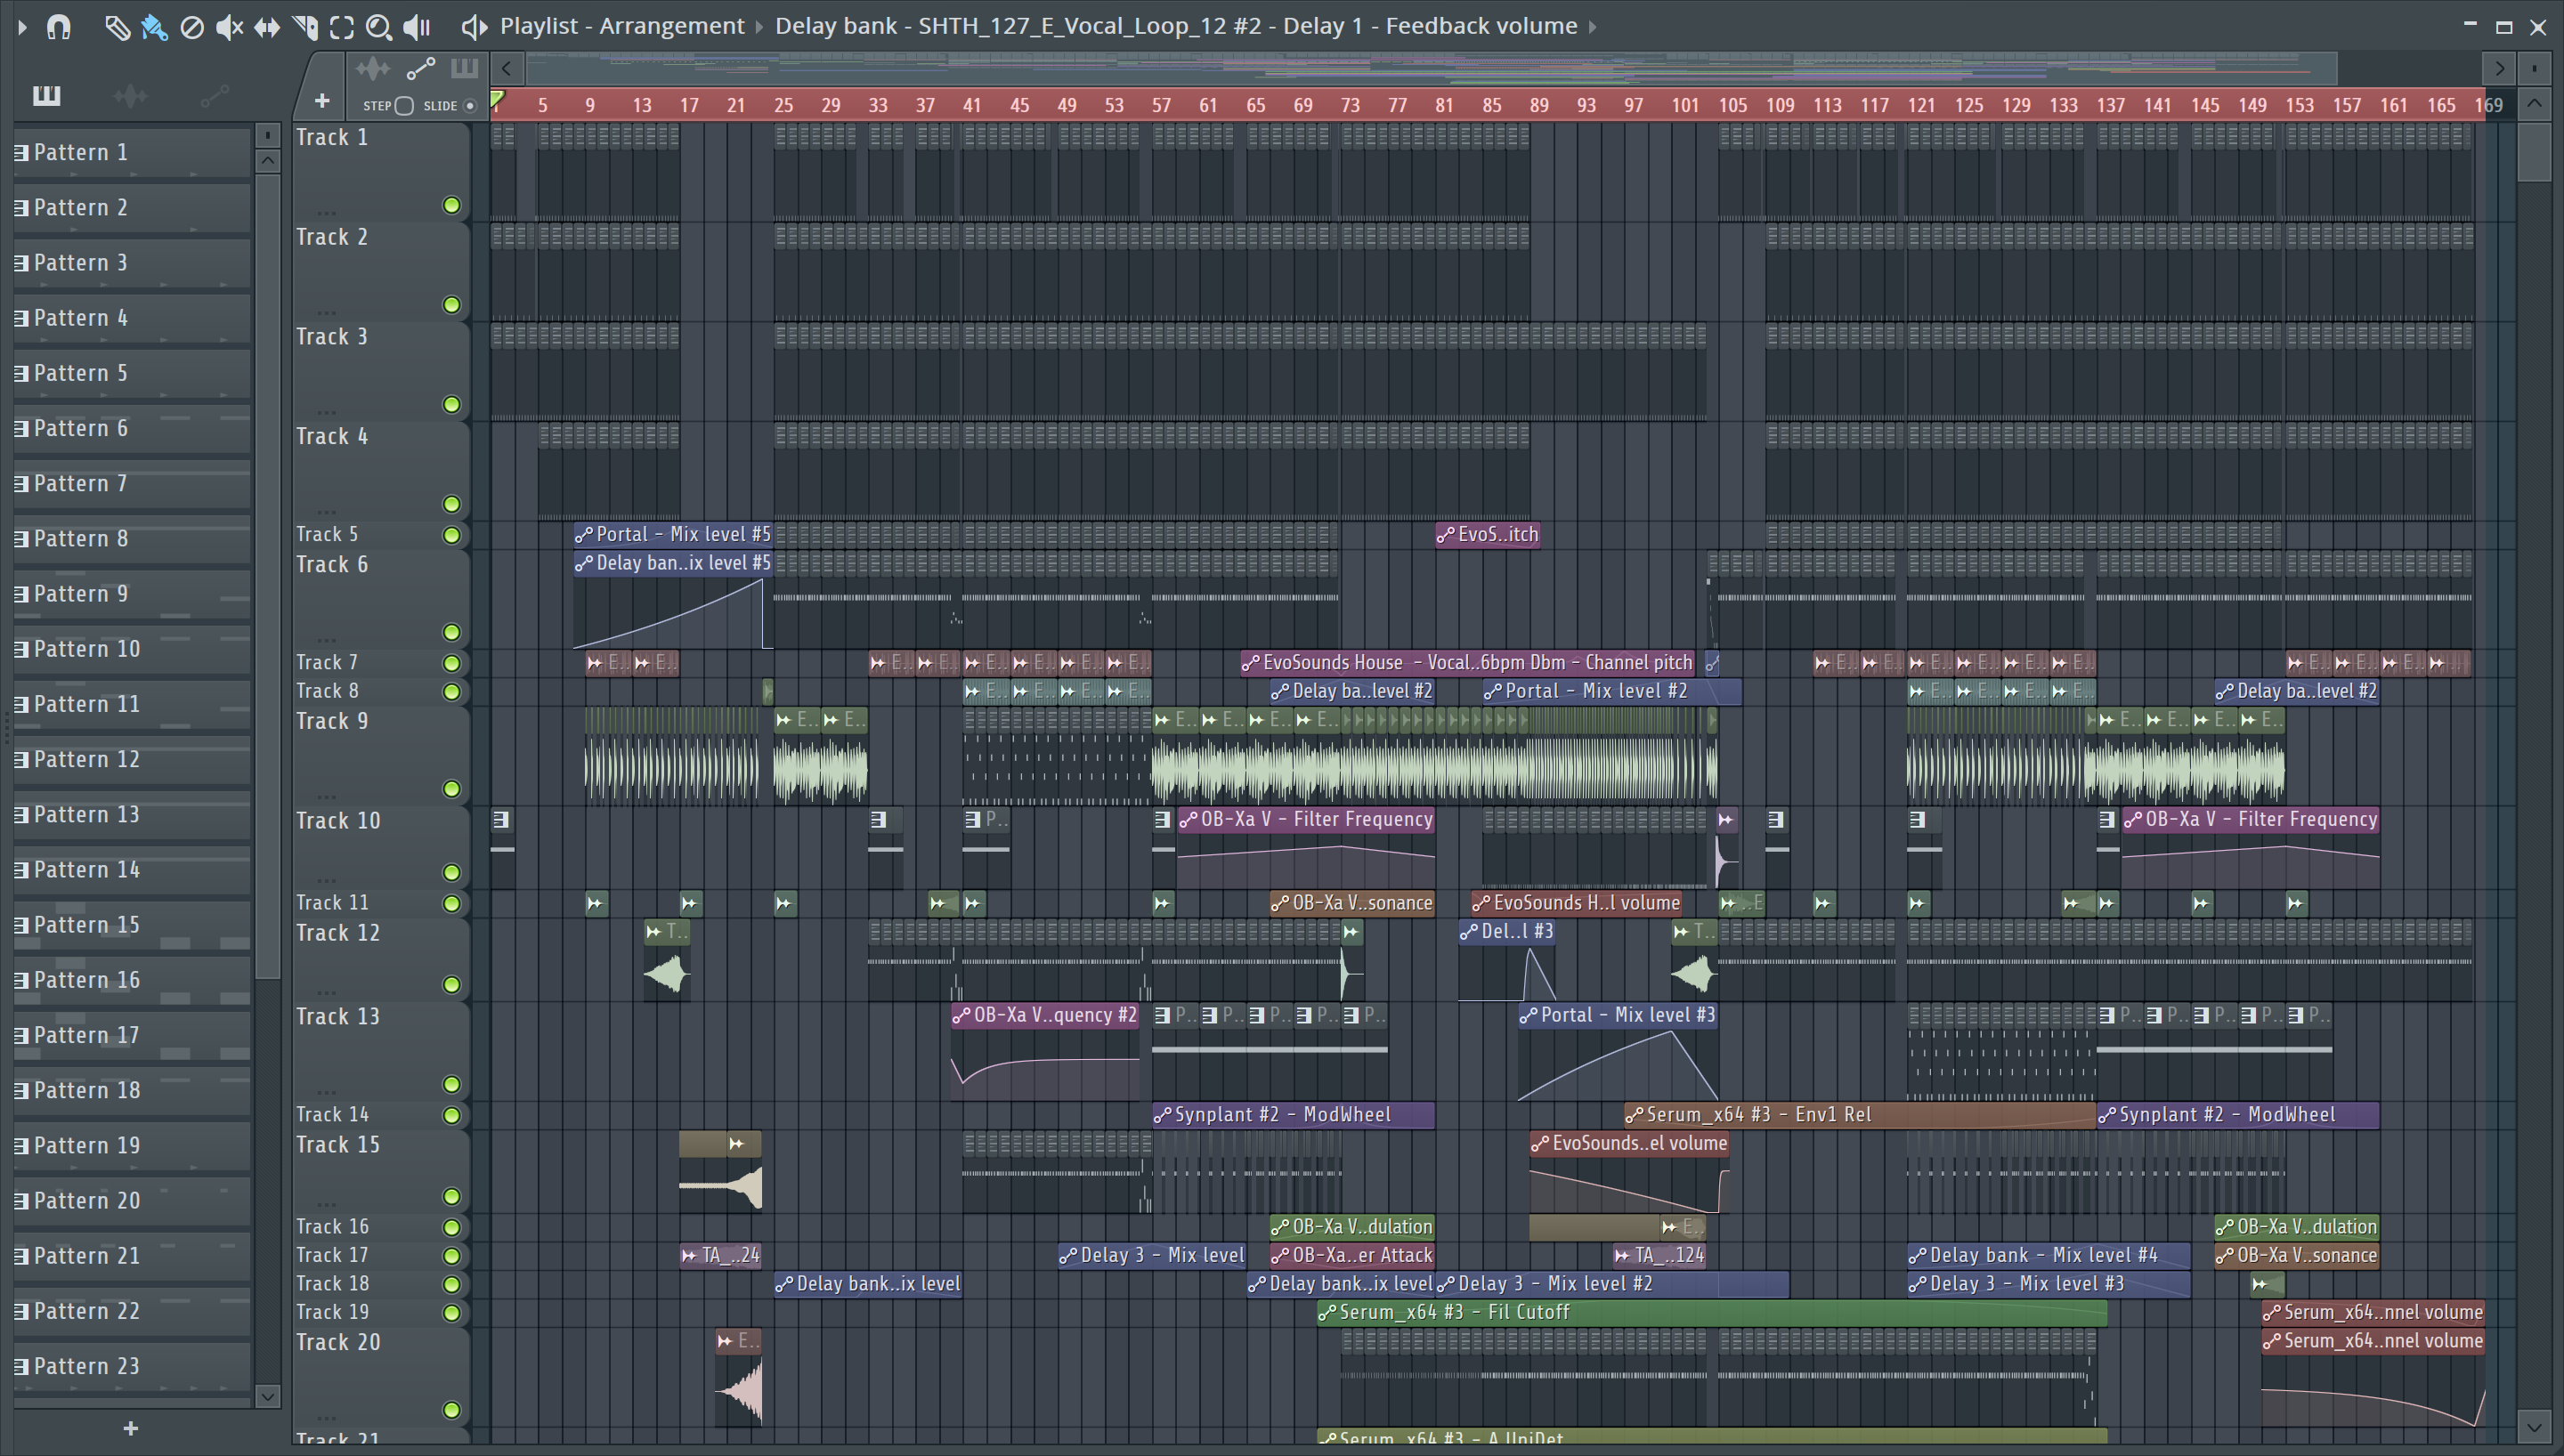
Task: Click bar 57 on the timeline ruler
Action: pos(1160,105)
